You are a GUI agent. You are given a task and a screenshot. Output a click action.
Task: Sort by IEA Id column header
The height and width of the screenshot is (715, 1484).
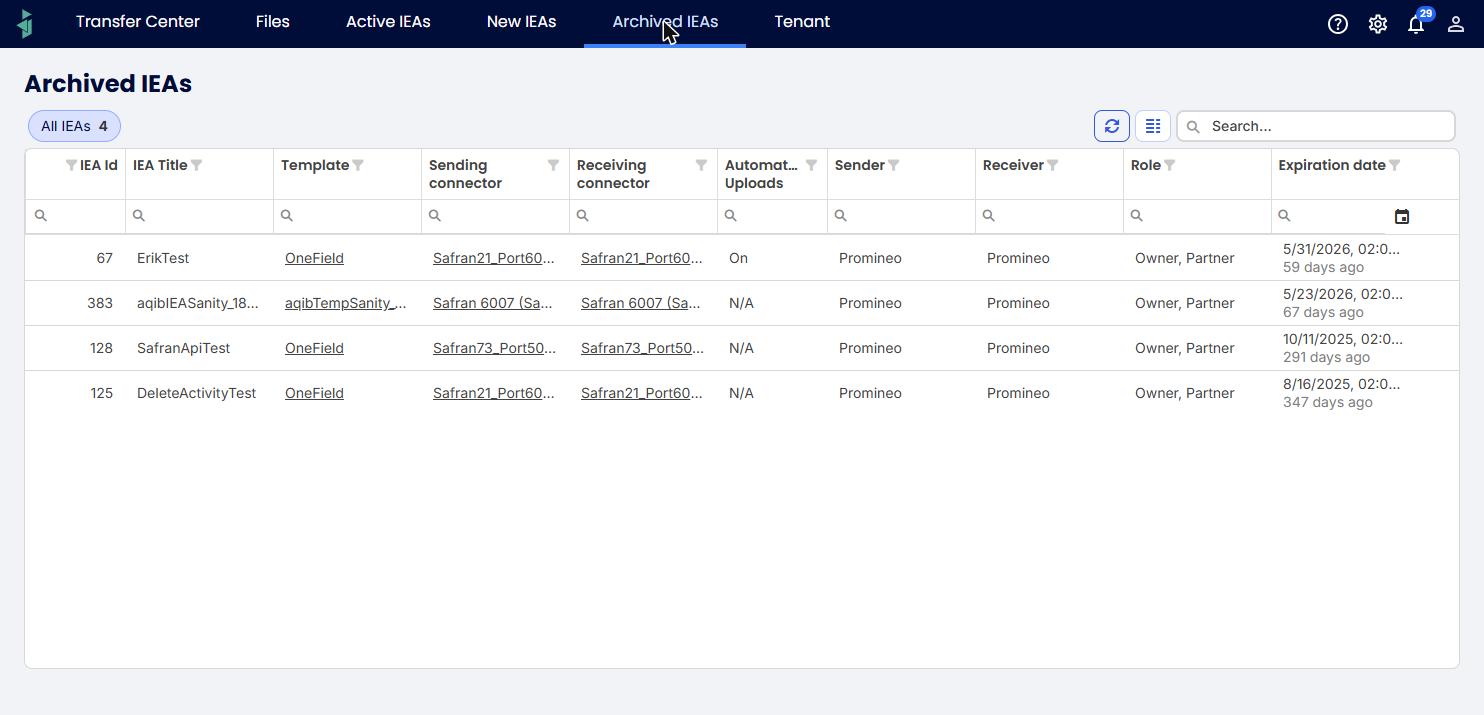99,165
